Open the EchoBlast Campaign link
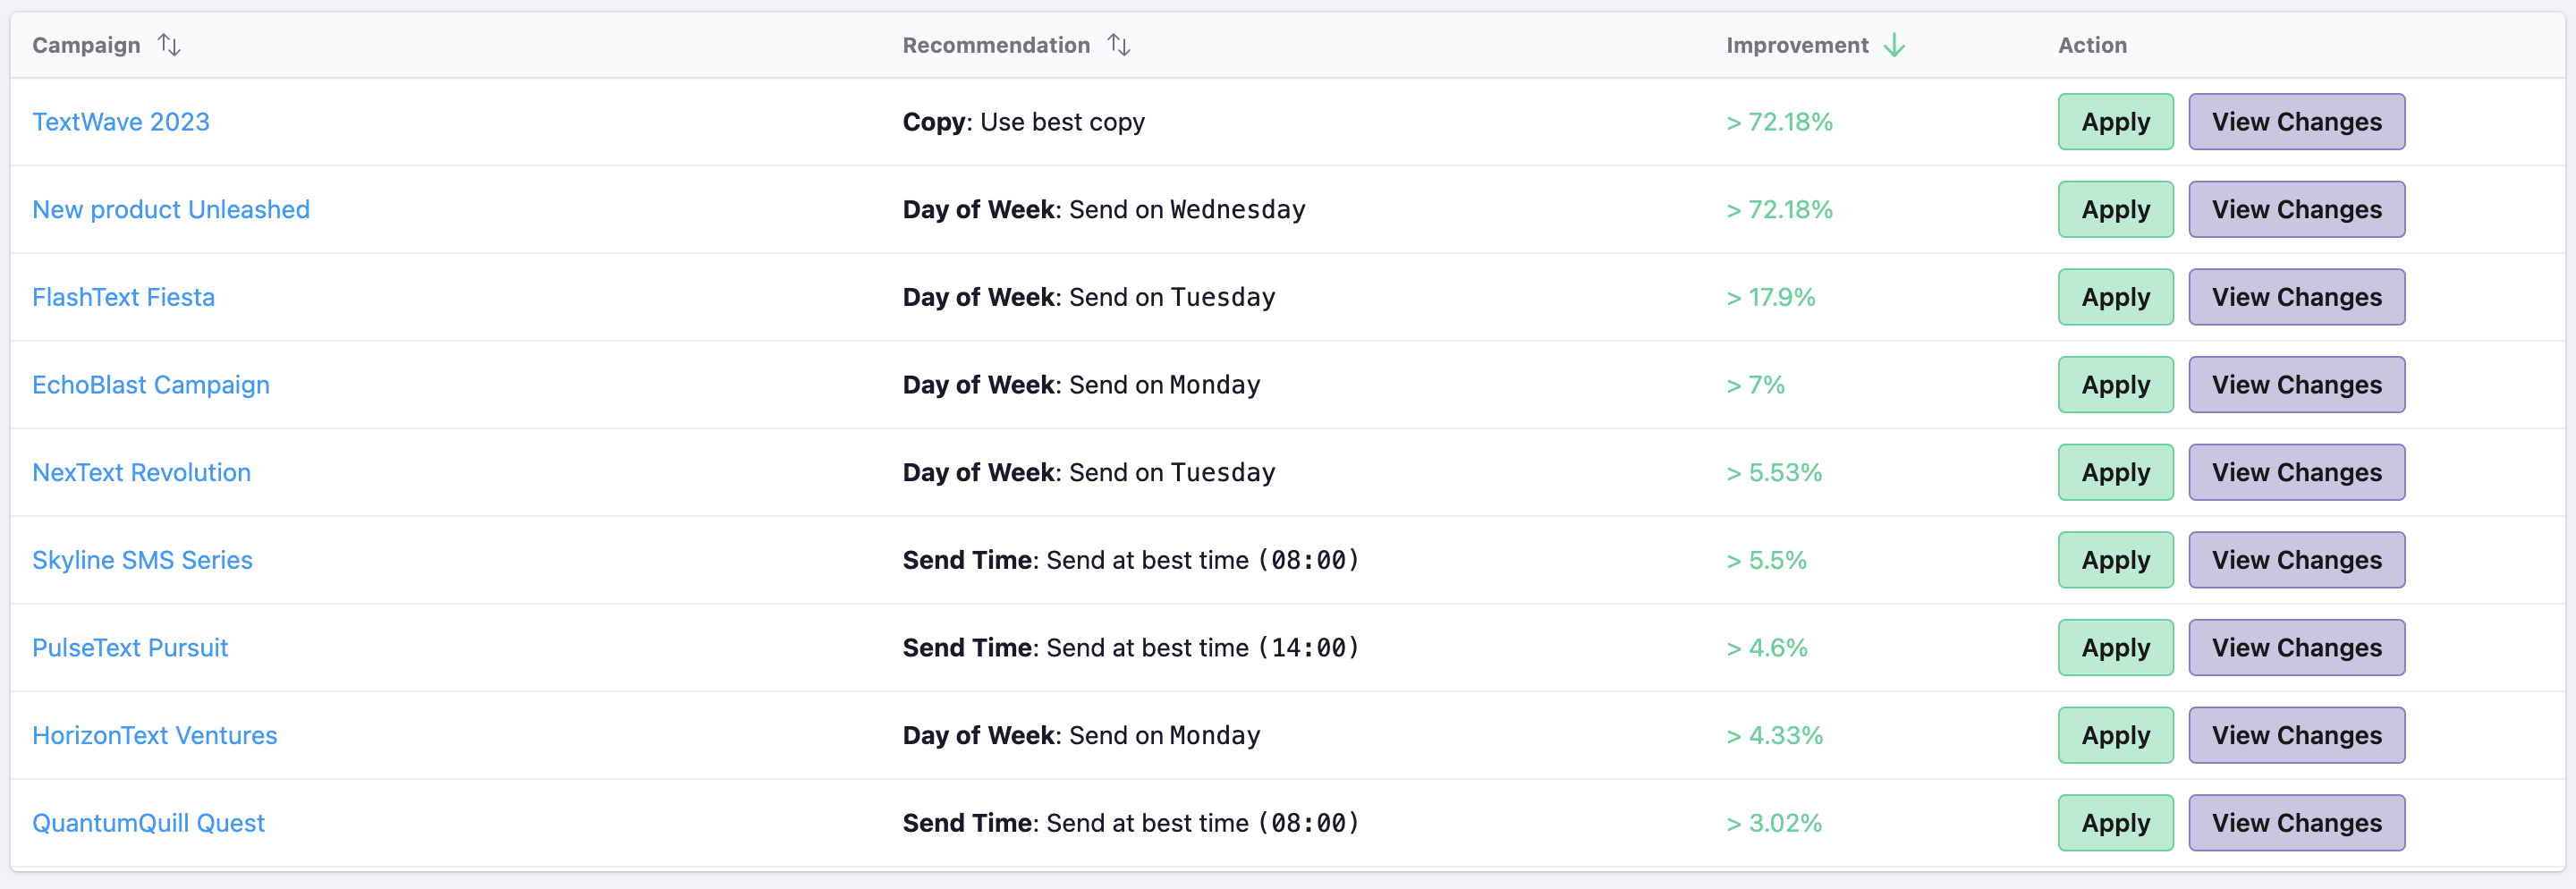This screenshot has height=889, width=2576. tap(151, 385)
